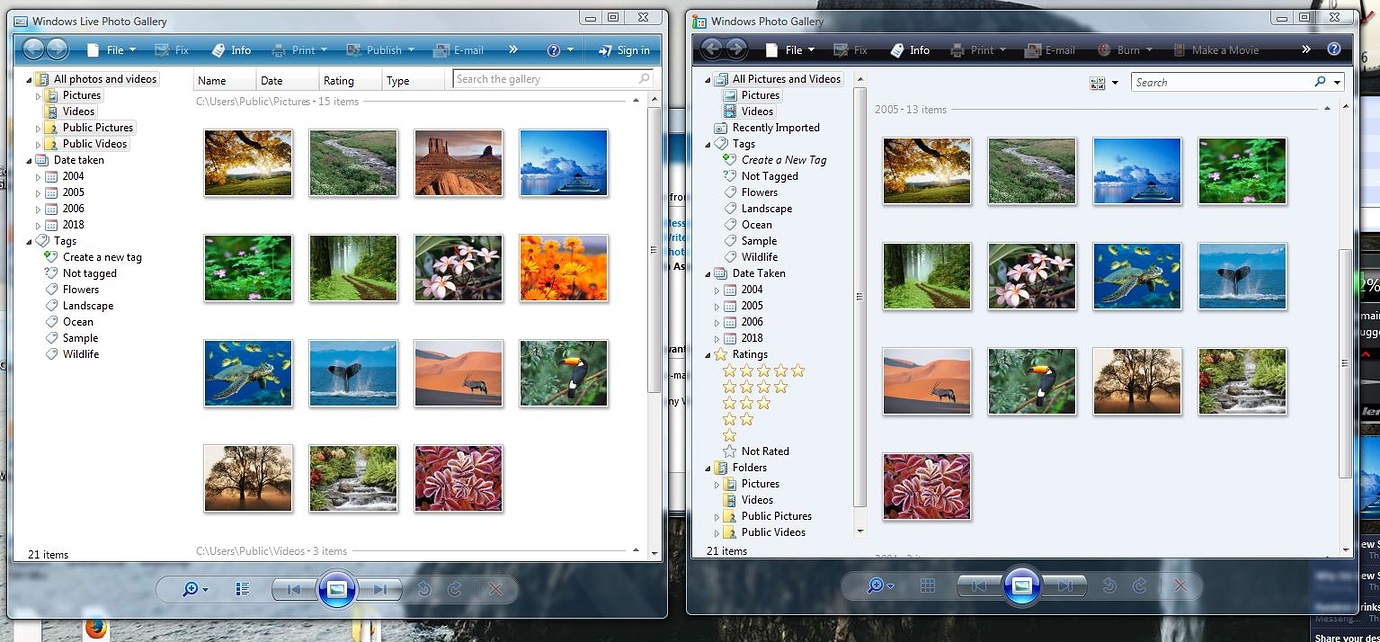Click the Burn icon in Windows Photo Gallery

coord(1117,49)
